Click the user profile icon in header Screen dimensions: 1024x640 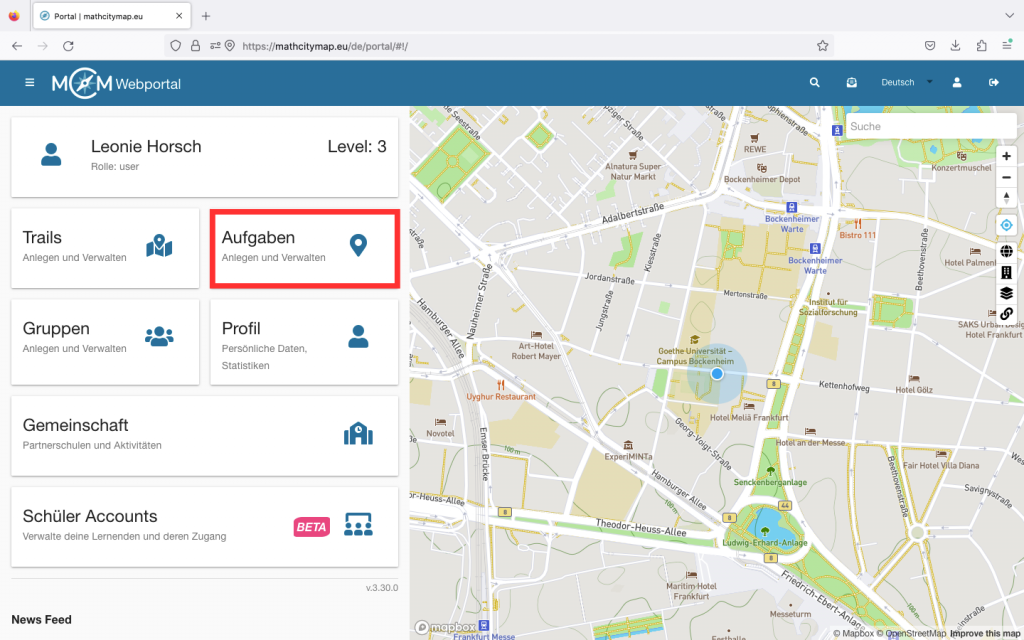point(957,83)
